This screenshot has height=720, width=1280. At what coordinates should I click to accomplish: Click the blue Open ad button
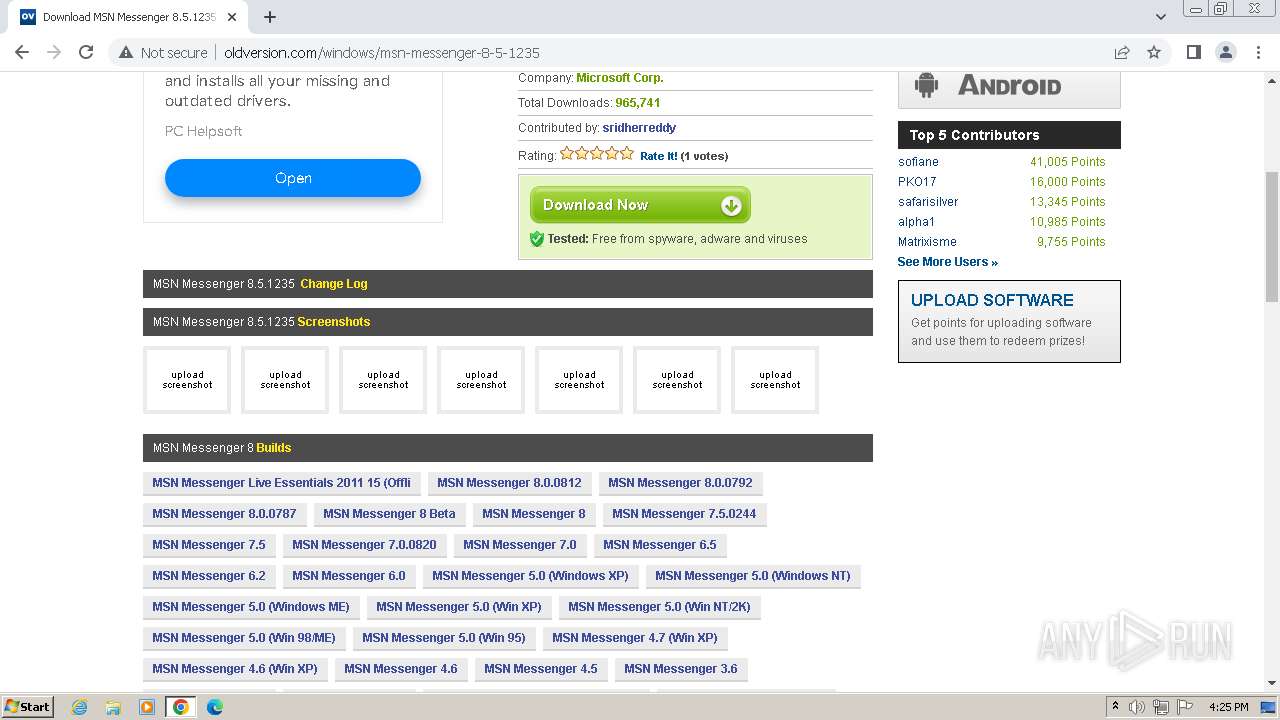point(293,178)
